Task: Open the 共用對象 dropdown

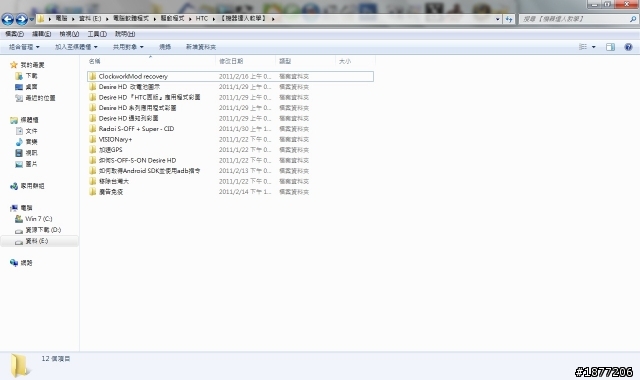Action: point(128,47)
